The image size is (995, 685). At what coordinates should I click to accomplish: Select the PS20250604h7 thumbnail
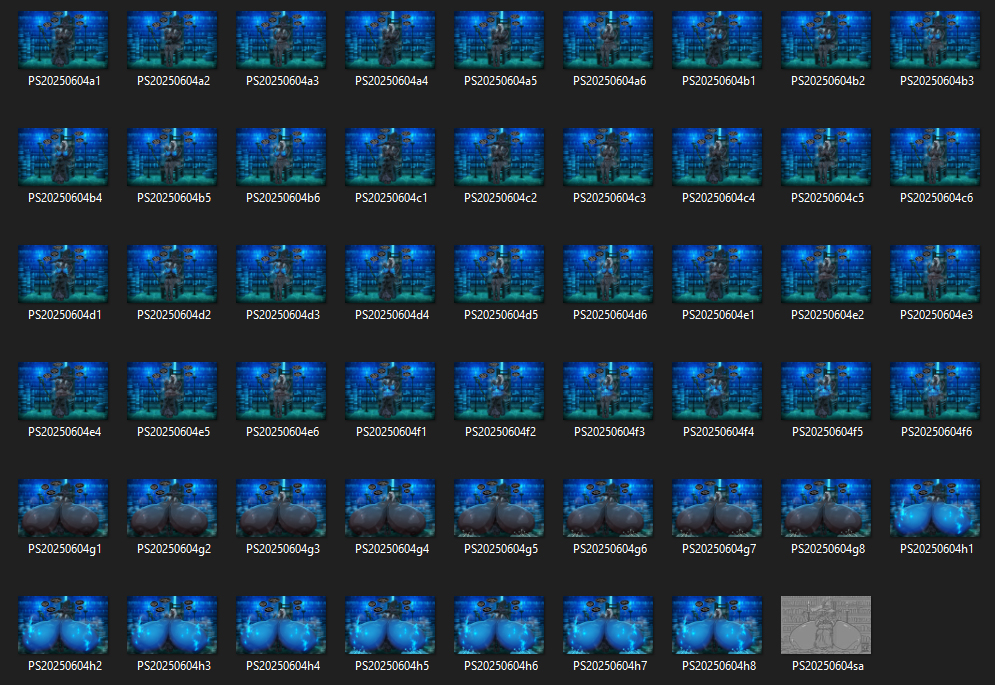click(609, 625)
